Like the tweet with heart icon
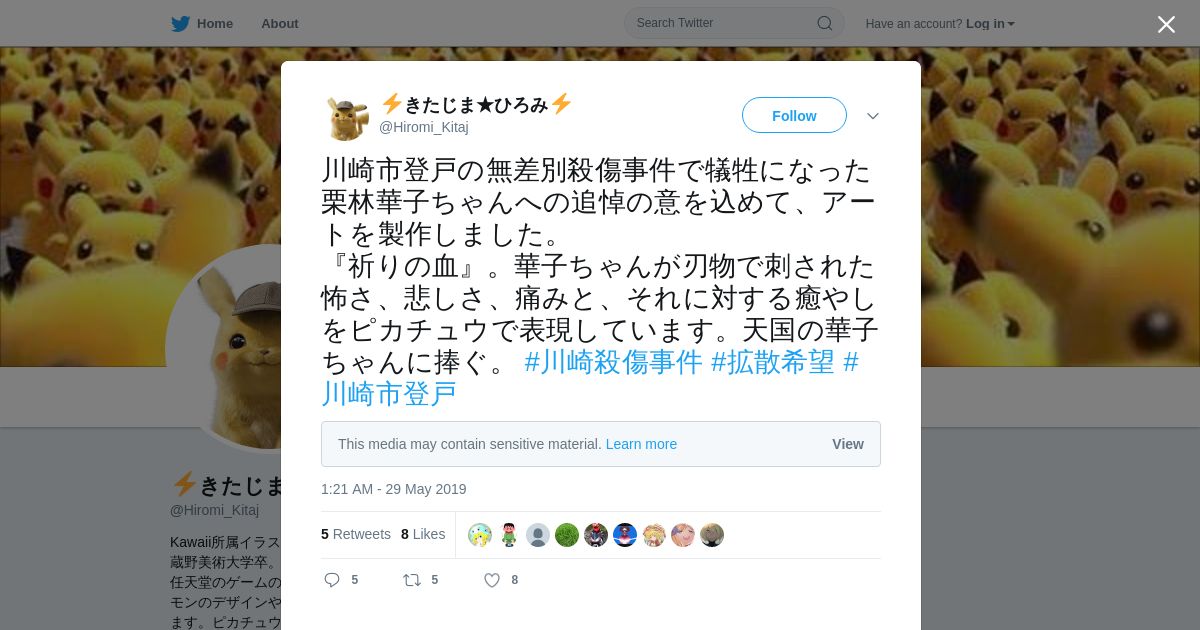Screen dimensions: 1200x630 point(491,580)
